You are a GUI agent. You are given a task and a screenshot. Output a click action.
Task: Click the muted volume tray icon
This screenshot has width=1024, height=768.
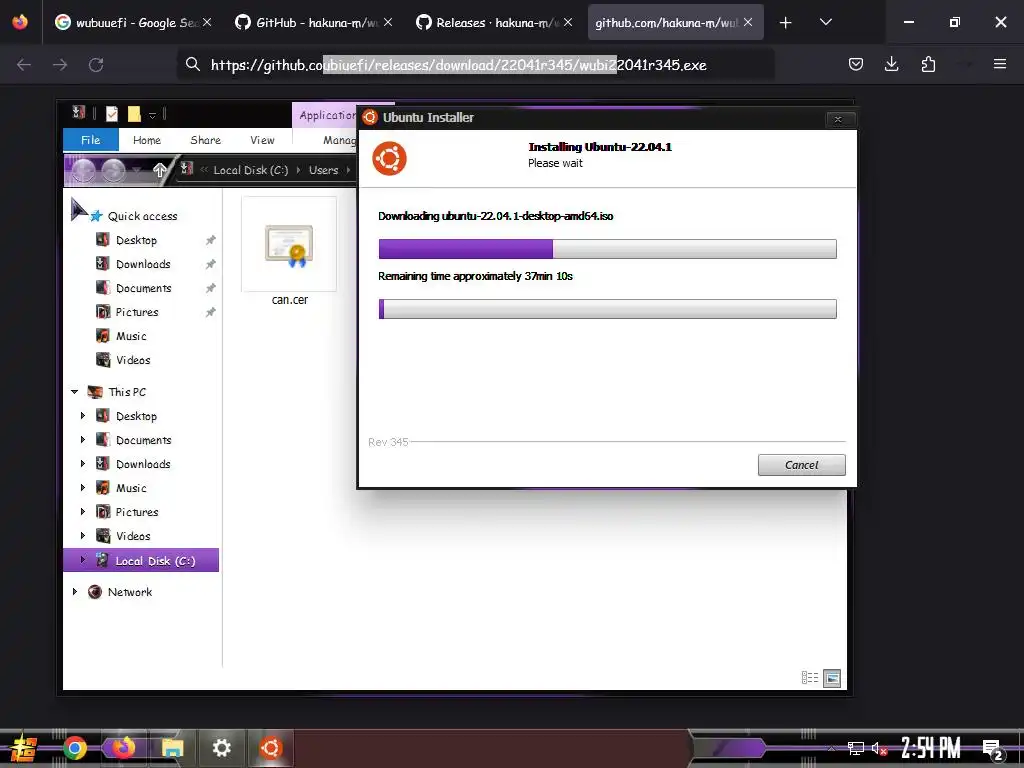[879, 749]
